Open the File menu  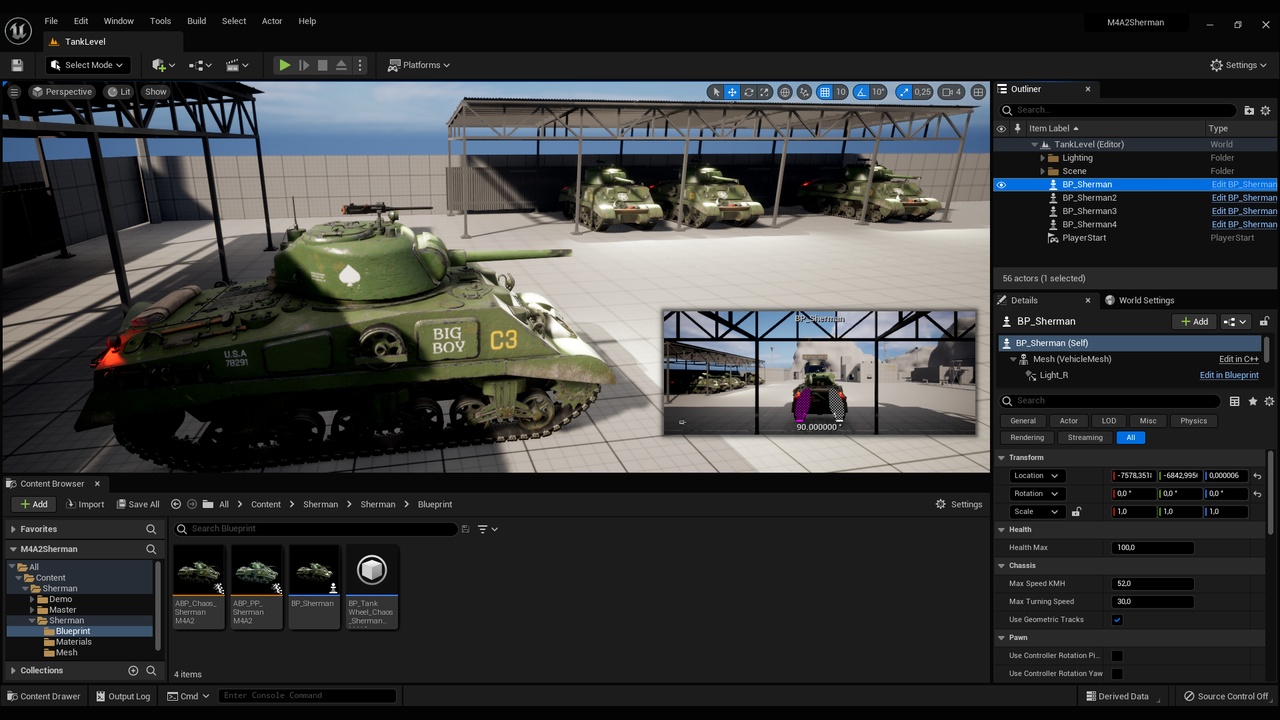[51, 21]
